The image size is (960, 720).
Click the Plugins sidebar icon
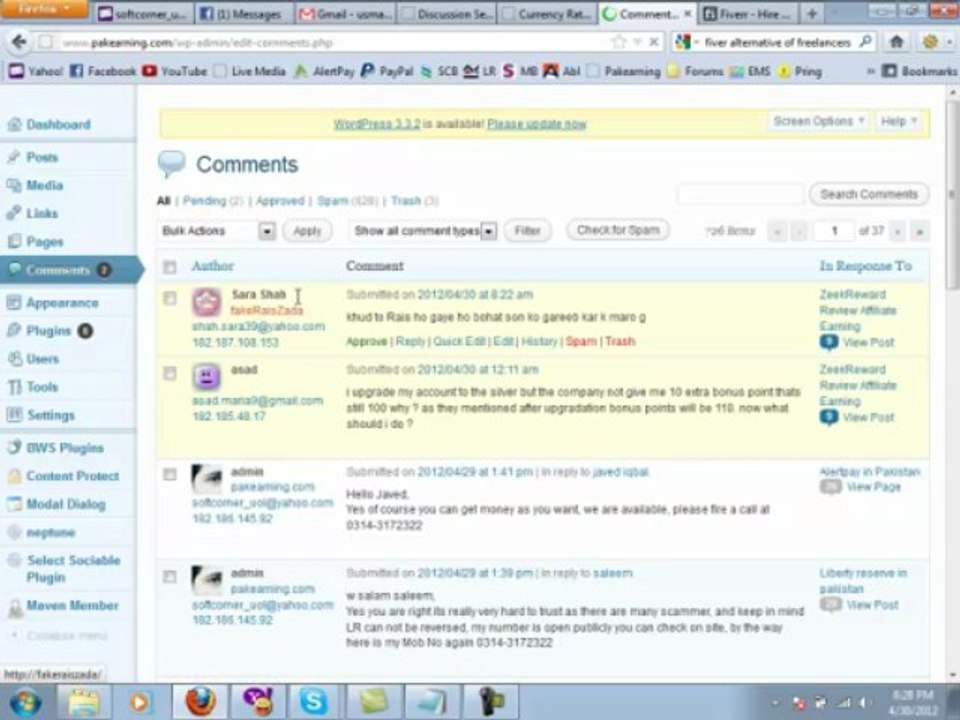14,331
